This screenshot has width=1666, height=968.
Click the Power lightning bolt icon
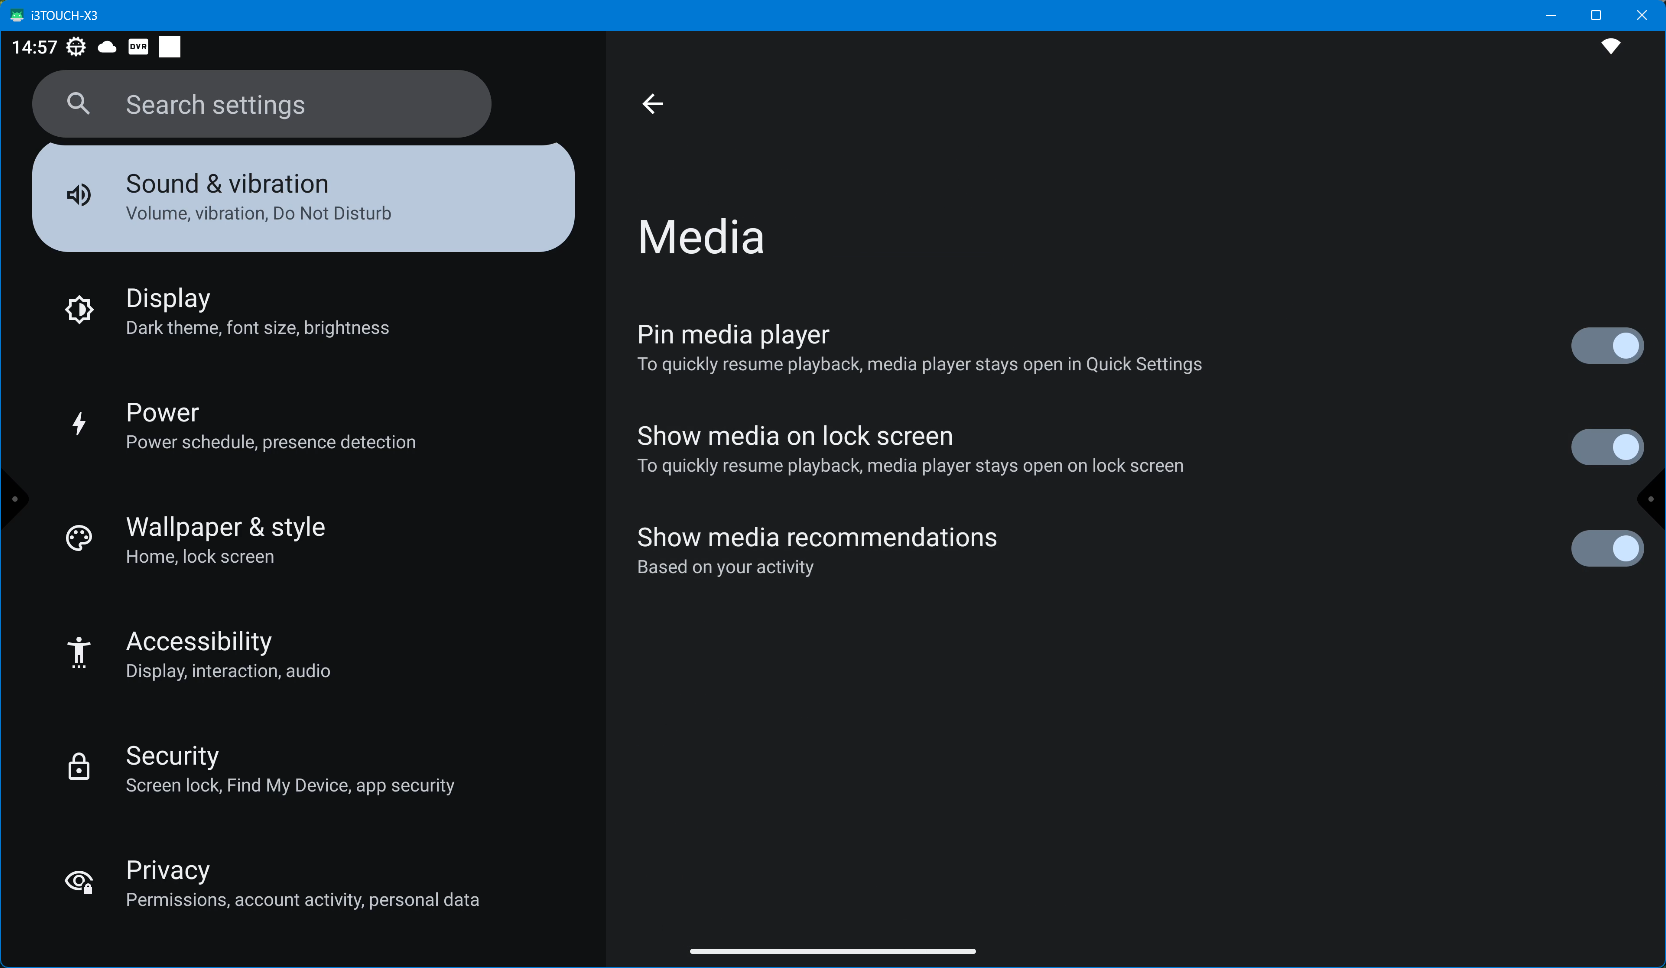point(79,424)
